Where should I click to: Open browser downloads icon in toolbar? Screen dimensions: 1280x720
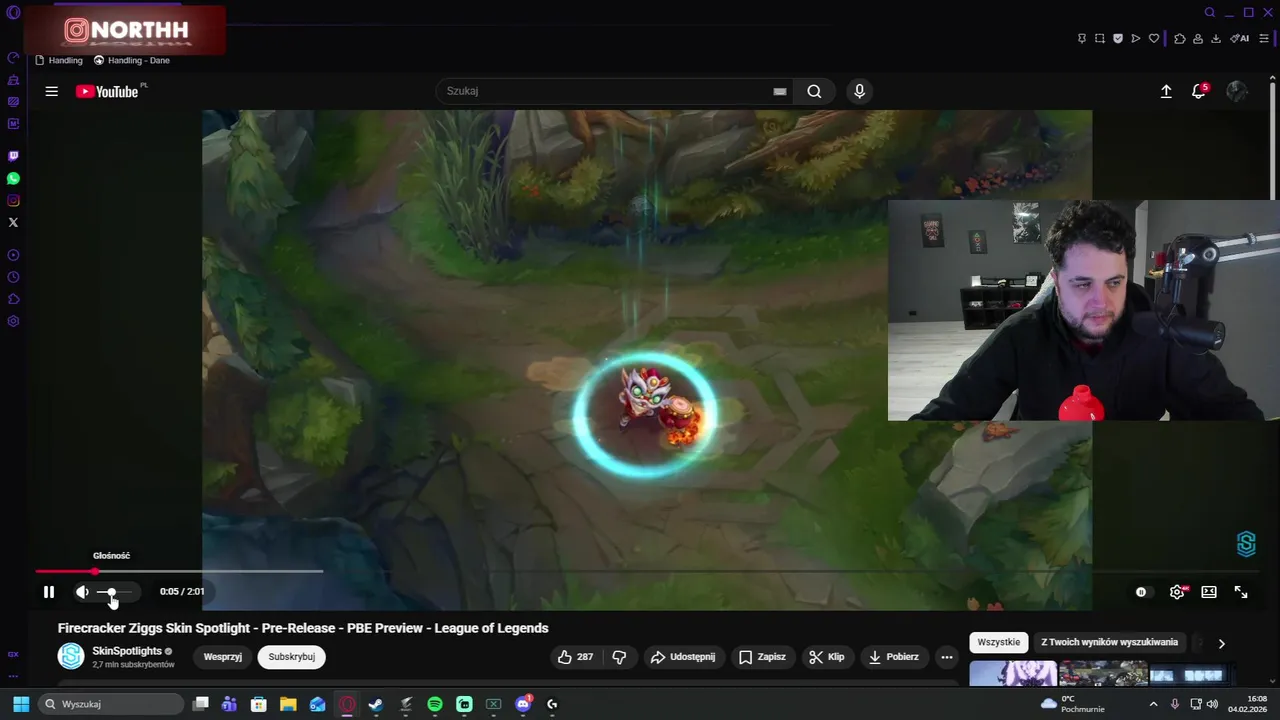[x=1216, y=38]
